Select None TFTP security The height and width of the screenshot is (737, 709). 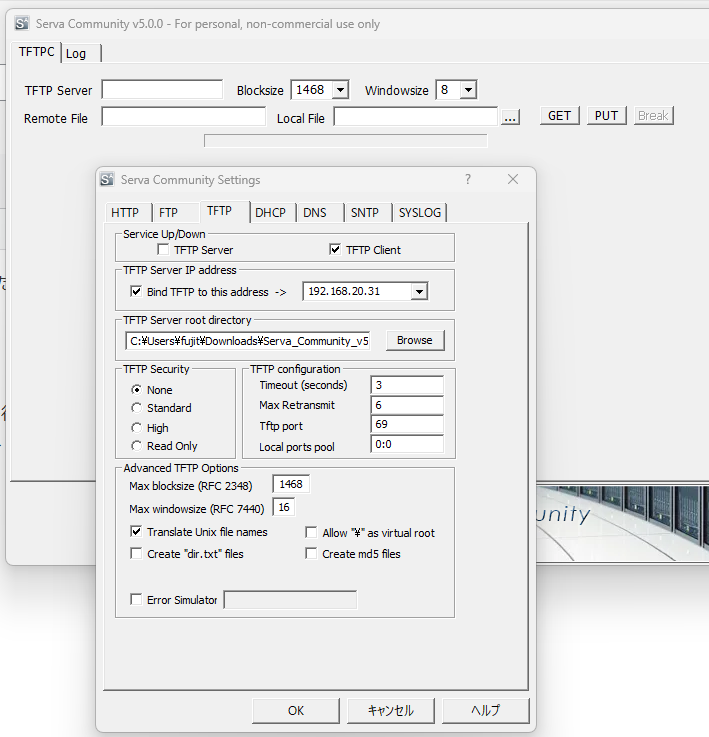(136, 389)
